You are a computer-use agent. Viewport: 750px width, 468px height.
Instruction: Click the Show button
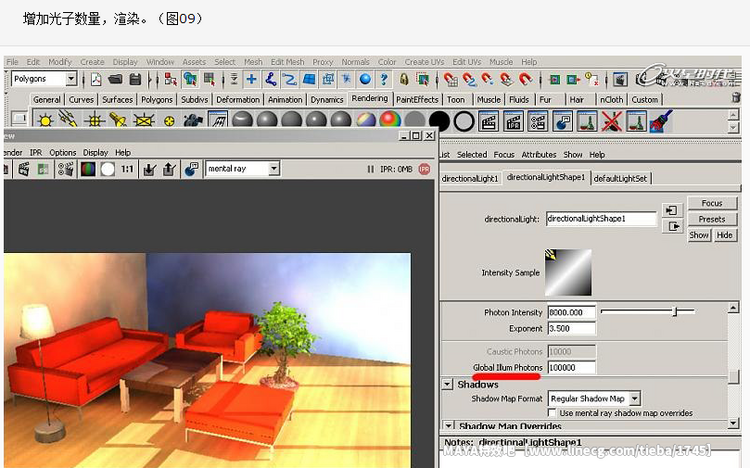coord(699,235)
